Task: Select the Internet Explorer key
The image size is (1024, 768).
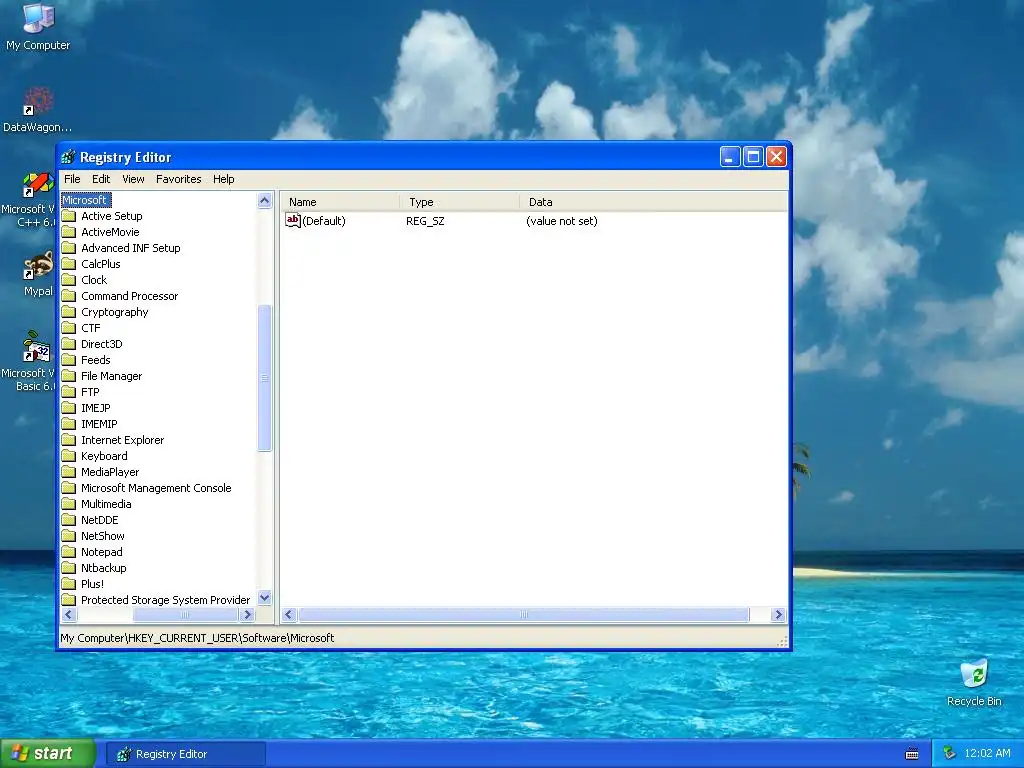Action: click(x=122, y=440)
